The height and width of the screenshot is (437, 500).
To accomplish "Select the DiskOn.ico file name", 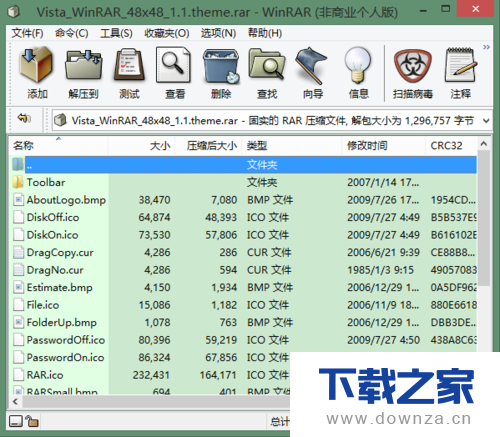I will [52, 235].
